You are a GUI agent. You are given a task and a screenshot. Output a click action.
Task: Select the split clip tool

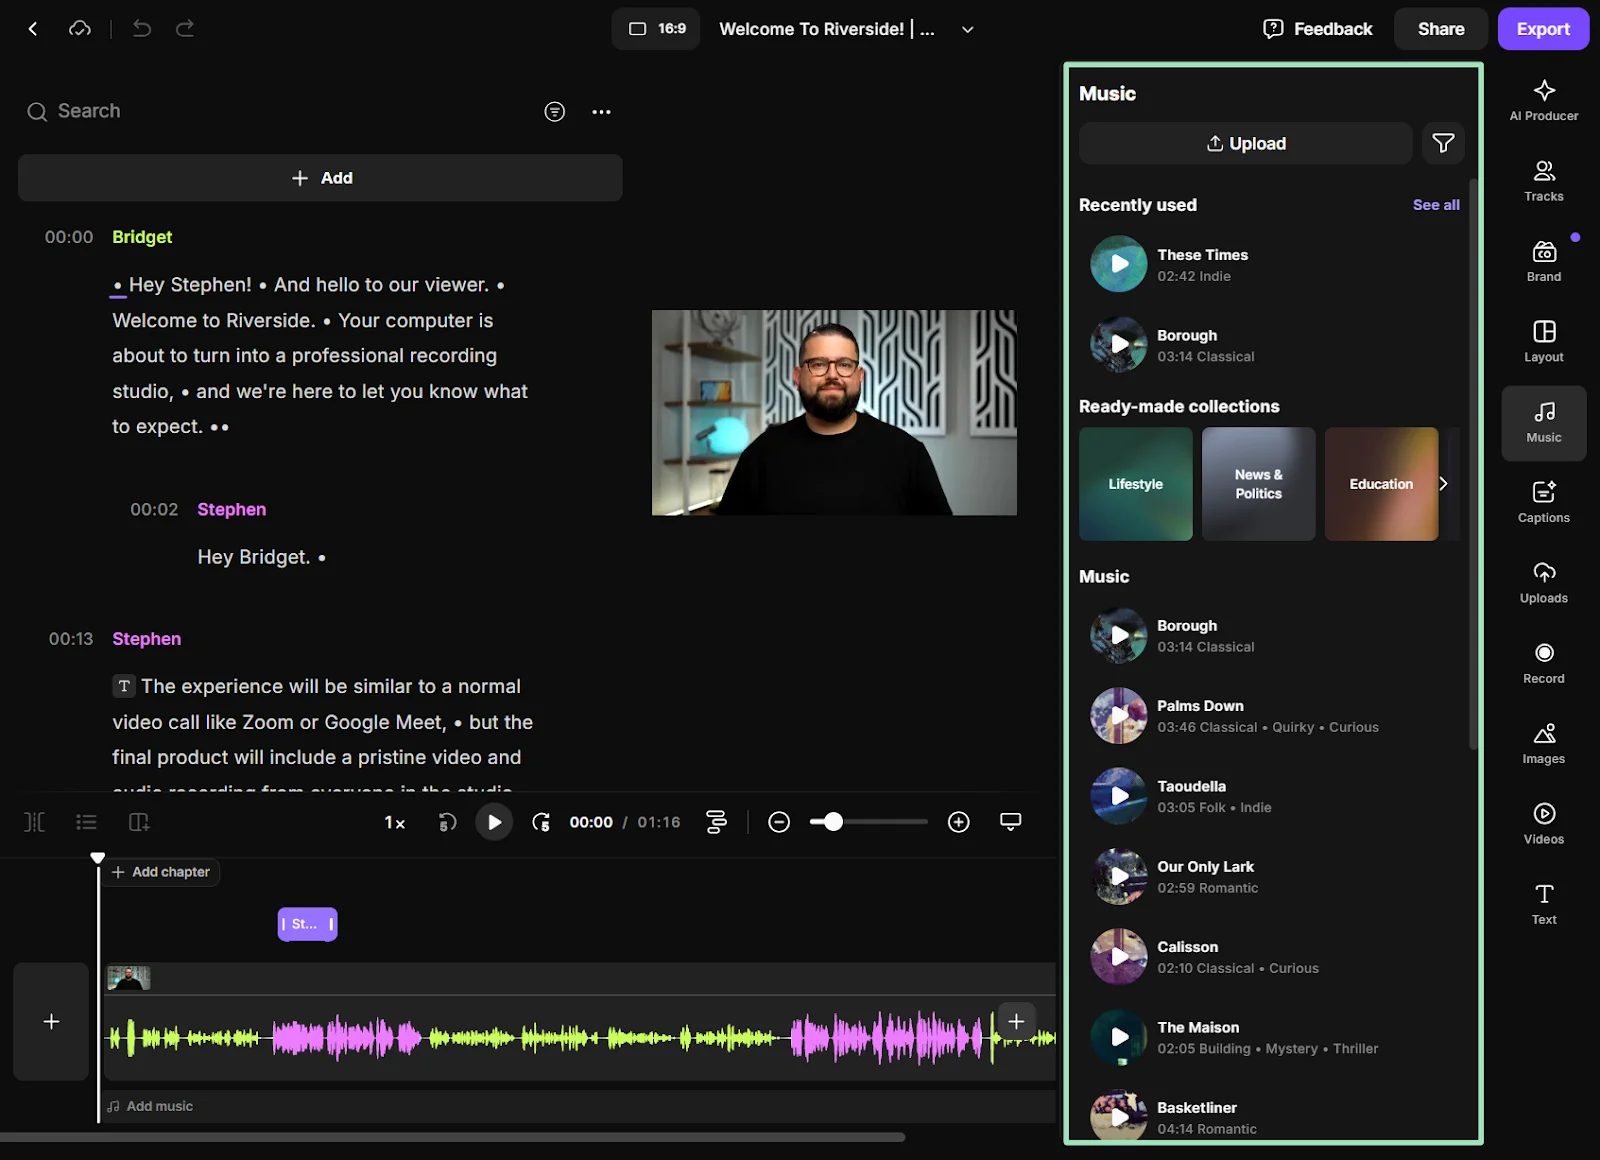34,822
